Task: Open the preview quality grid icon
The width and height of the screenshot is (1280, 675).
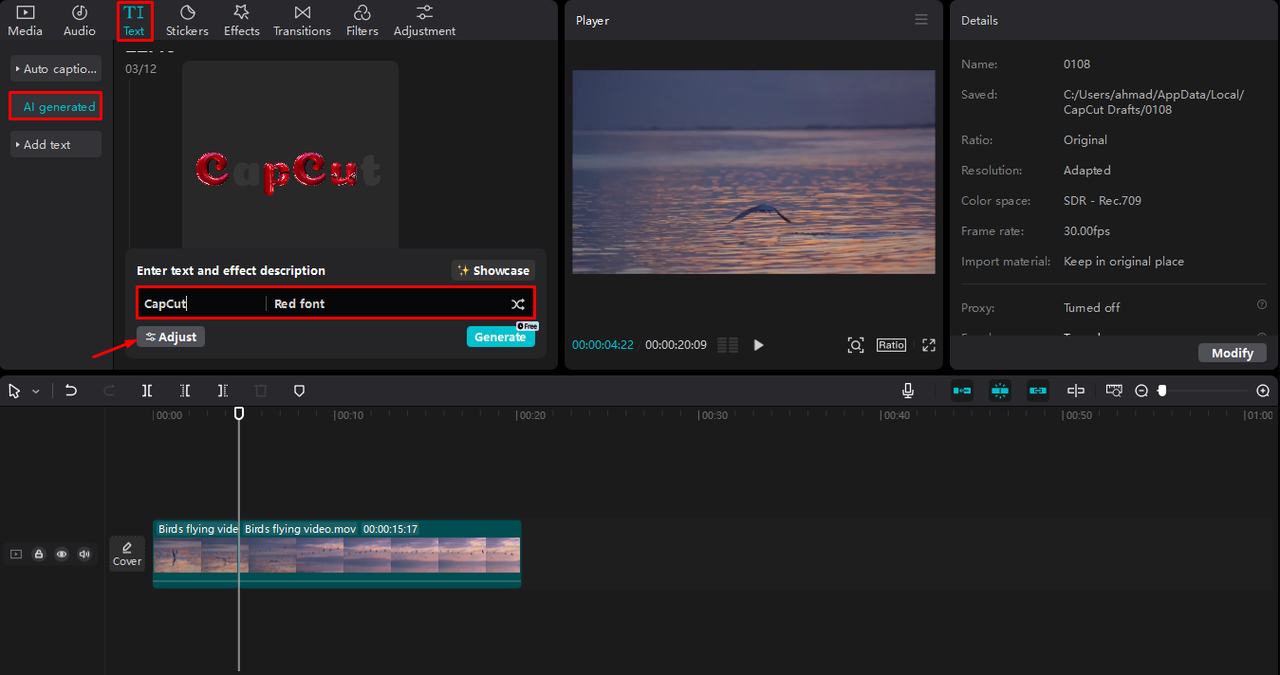Action: tap(728, 345)
